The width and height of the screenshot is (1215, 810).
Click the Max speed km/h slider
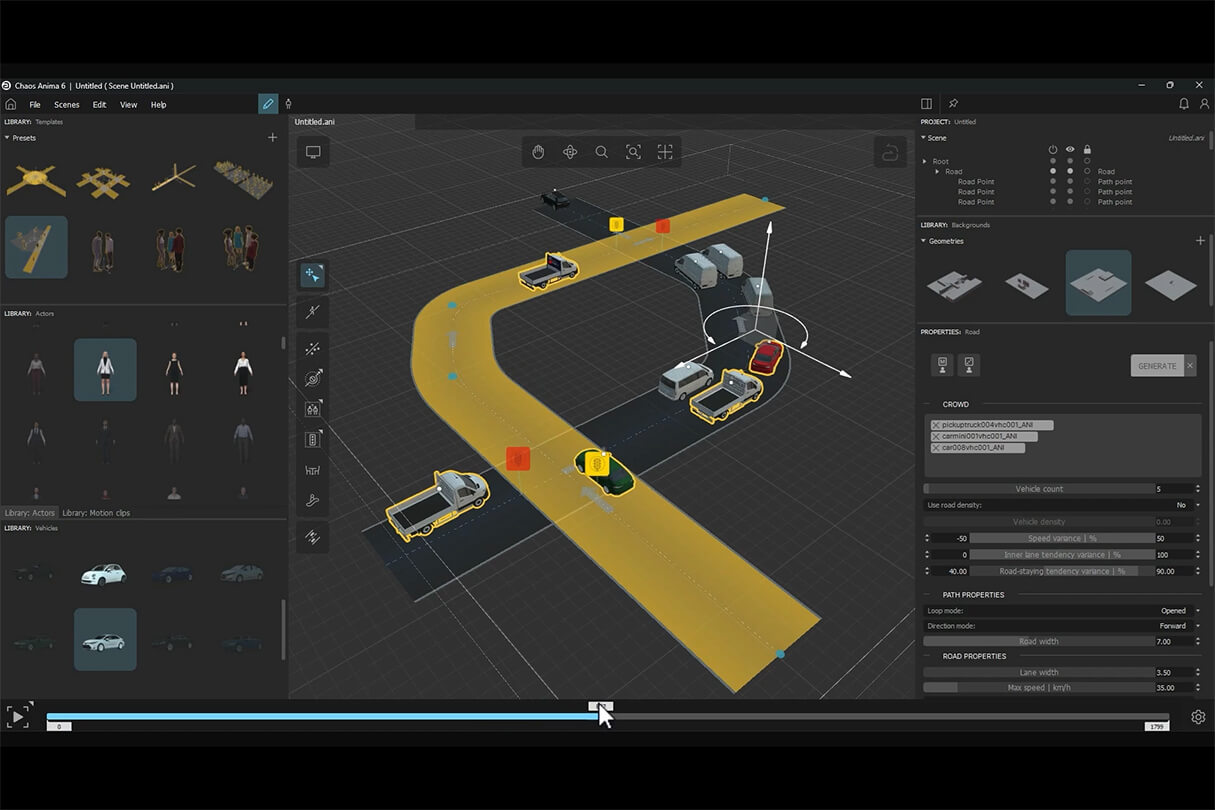(x=1039, y=688)
